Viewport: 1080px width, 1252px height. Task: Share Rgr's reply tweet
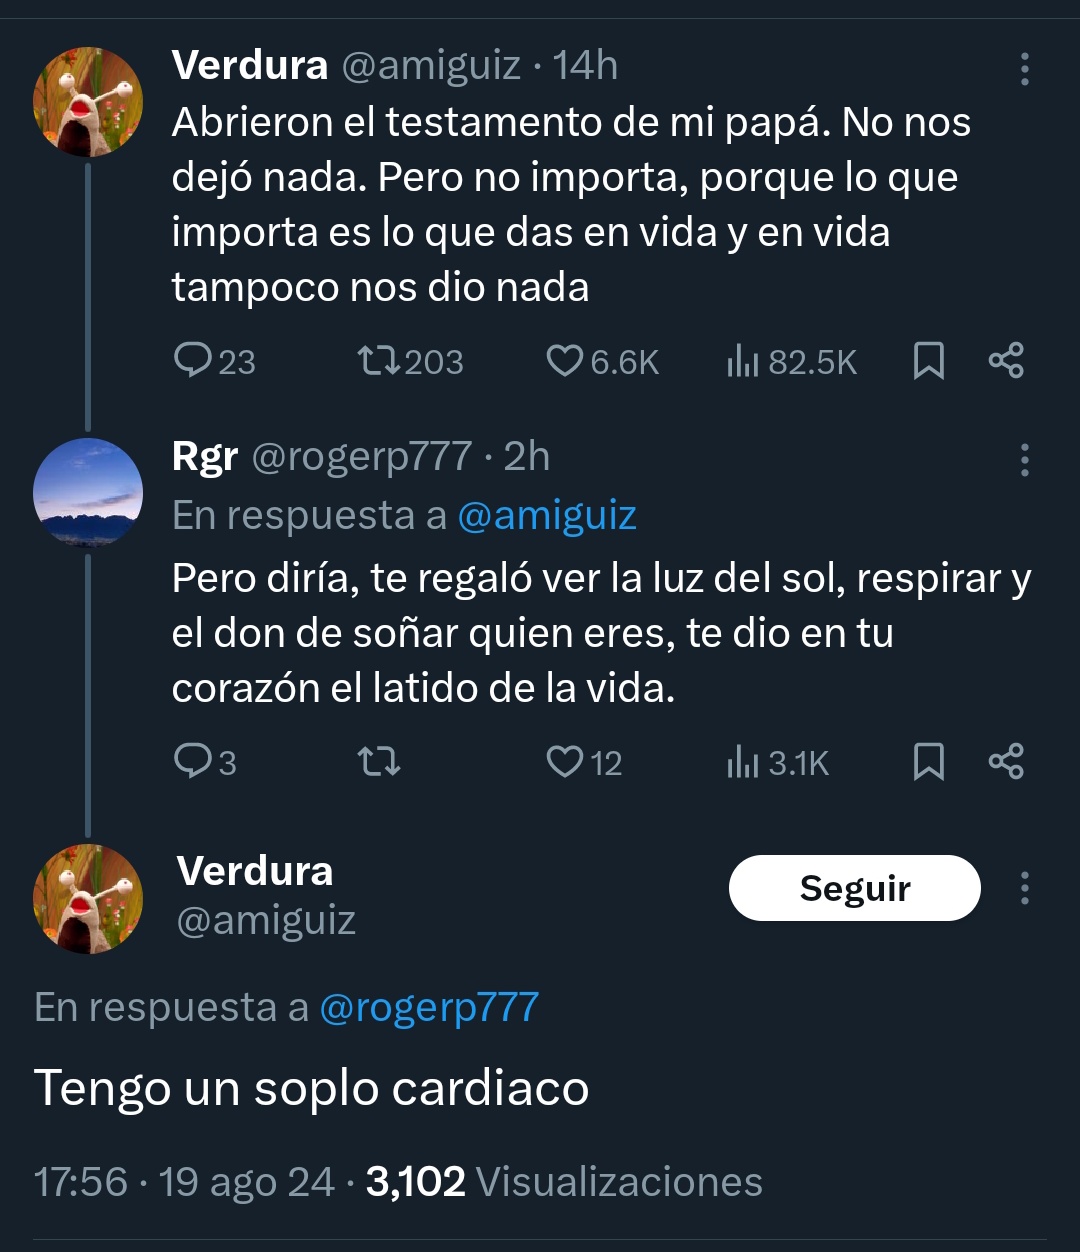[x=1006, y=762]
